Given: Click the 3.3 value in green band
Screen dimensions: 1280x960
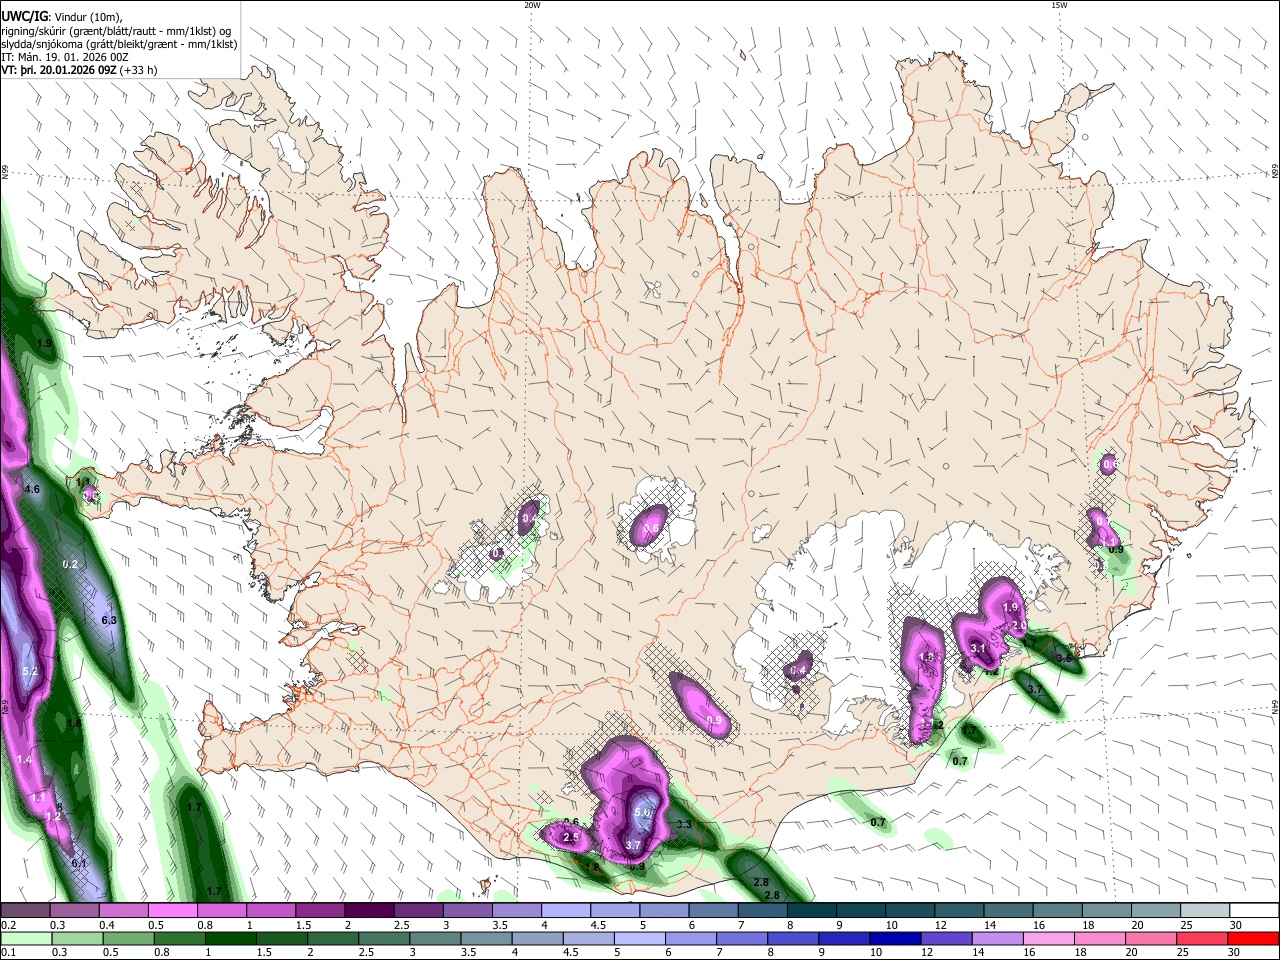Looking at the screenshot, I should pyautogui.click(x=684, y=824).
